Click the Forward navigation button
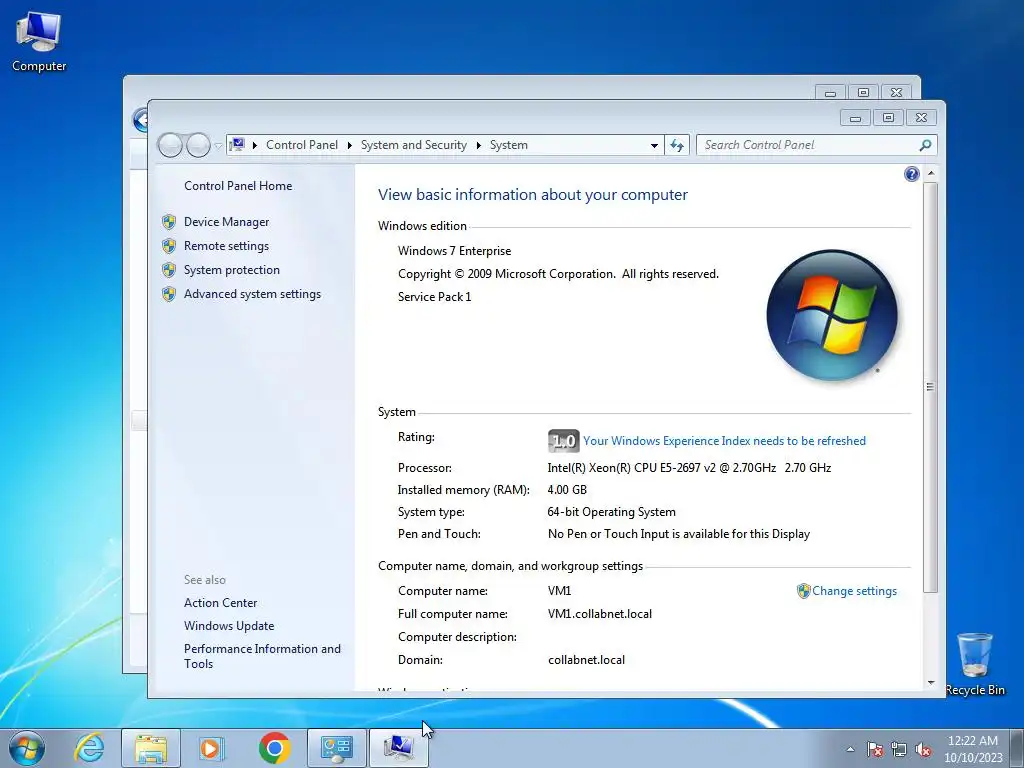The image size is (1024, 768). [x=198, y=145]
